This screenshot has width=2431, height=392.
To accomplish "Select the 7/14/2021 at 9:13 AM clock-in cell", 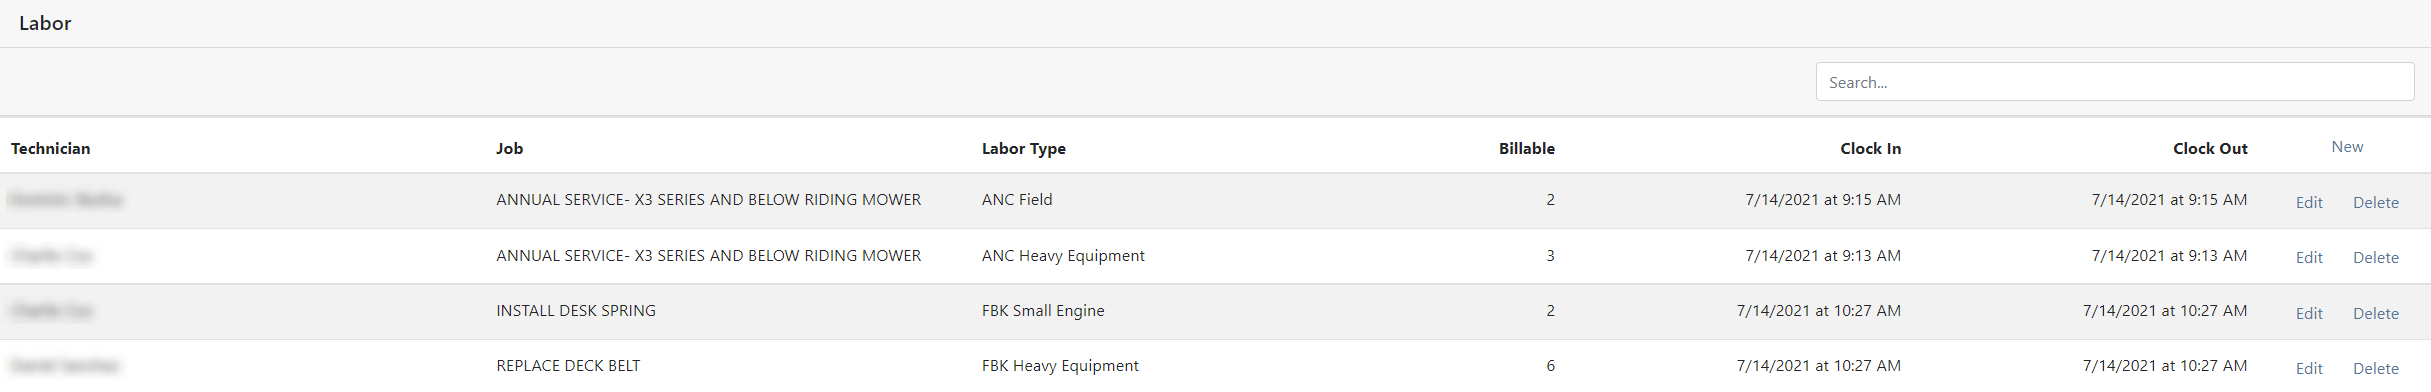I will [x=1822, y=255].
